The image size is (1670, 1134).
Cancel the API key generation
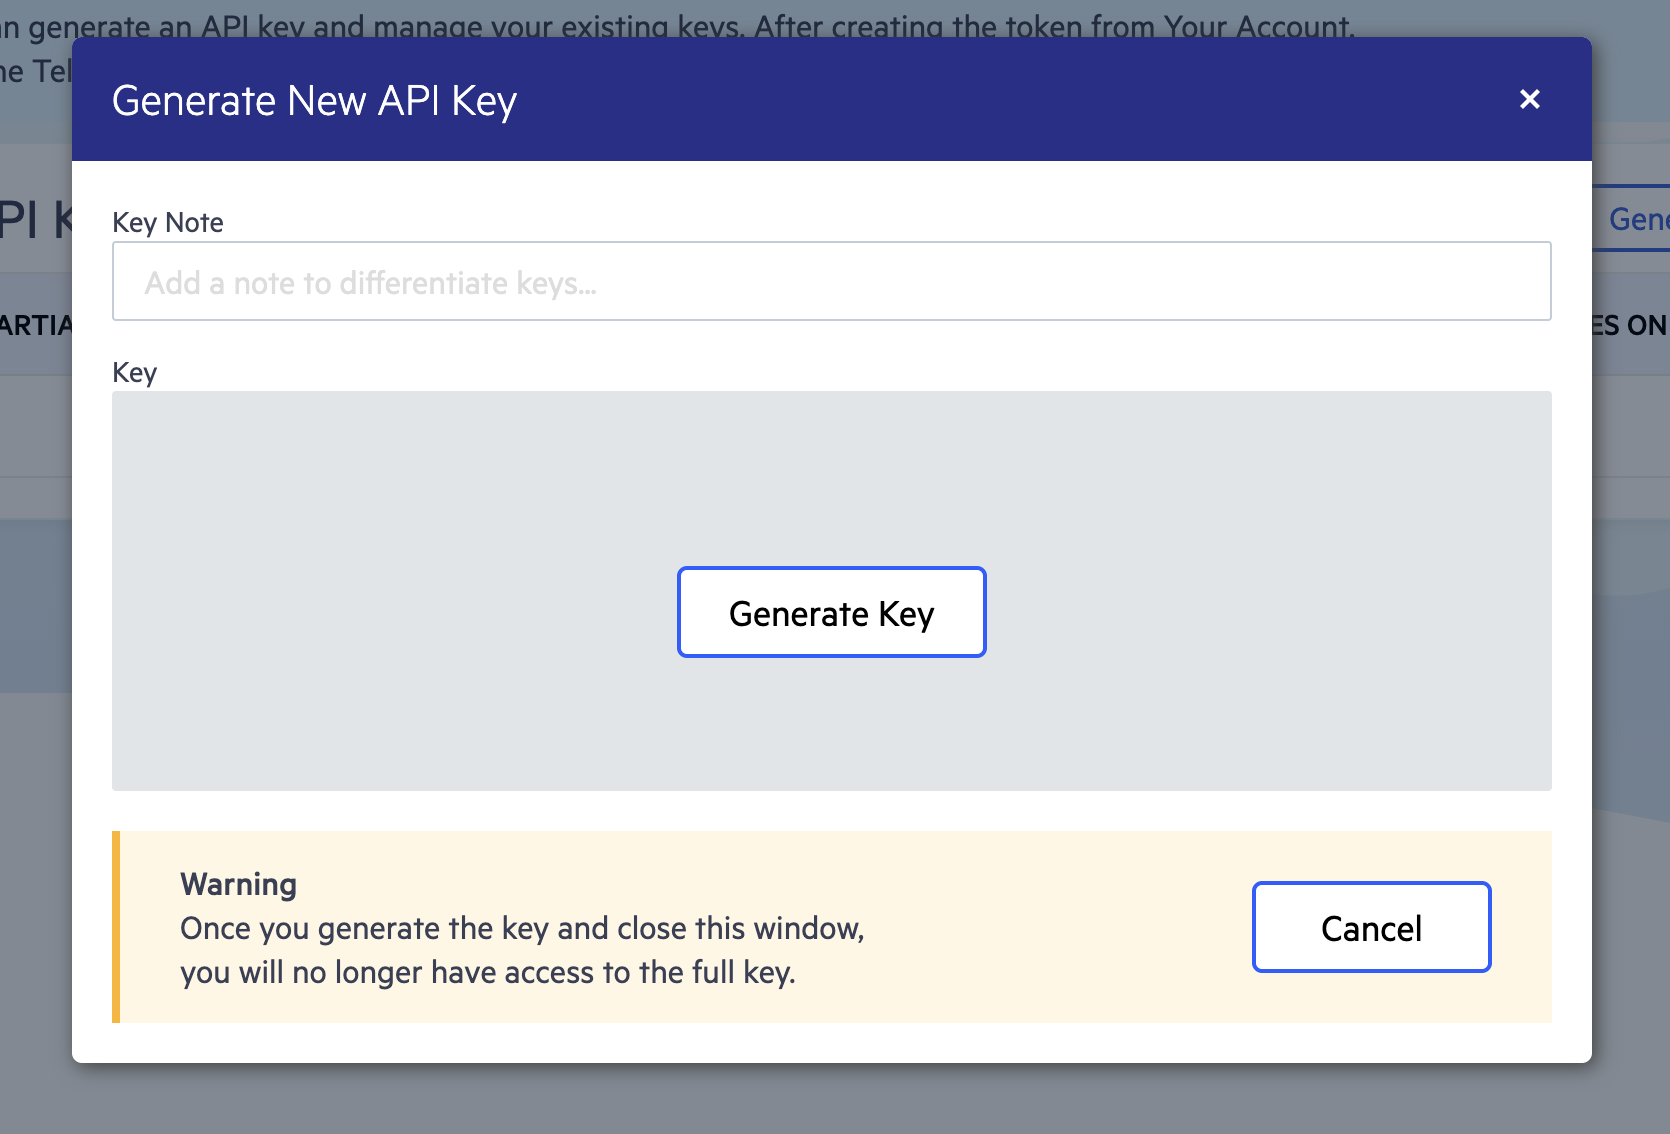point(1370,927)
